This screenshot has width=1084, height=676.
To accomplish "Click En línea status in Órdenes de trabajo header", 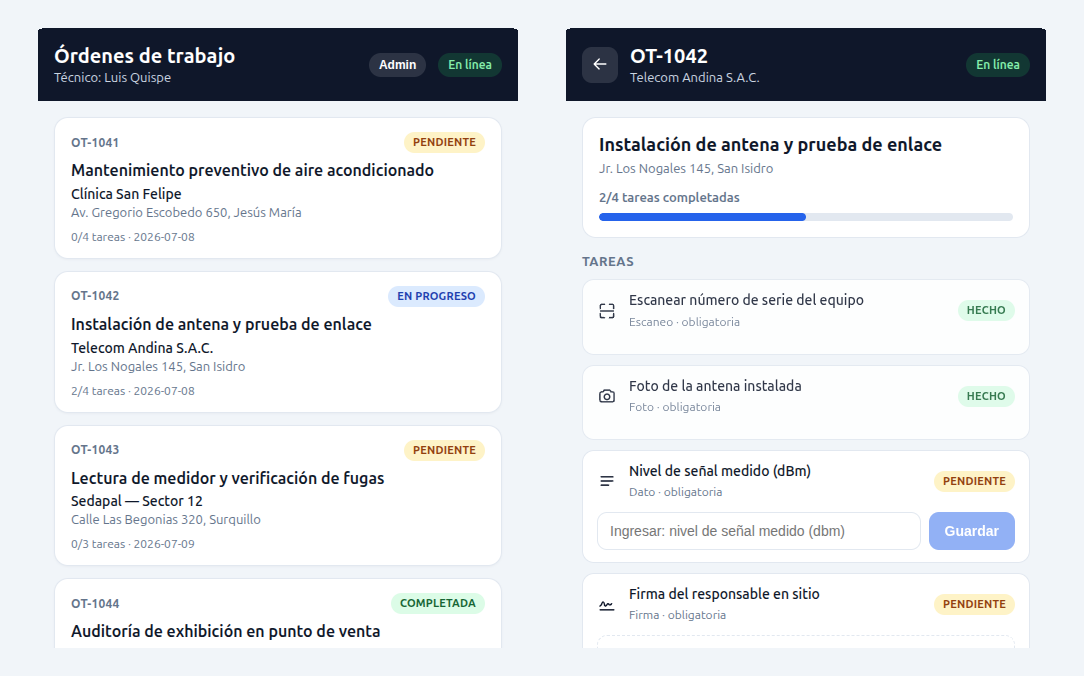I will (470, 65).
